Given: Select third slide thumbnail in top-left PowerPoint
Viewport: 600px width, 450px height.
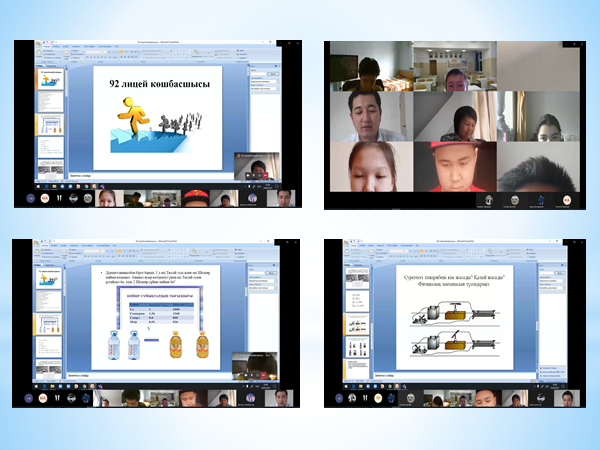Looking at the screenshot, I should pyautogui.click(x=49, y=124).
